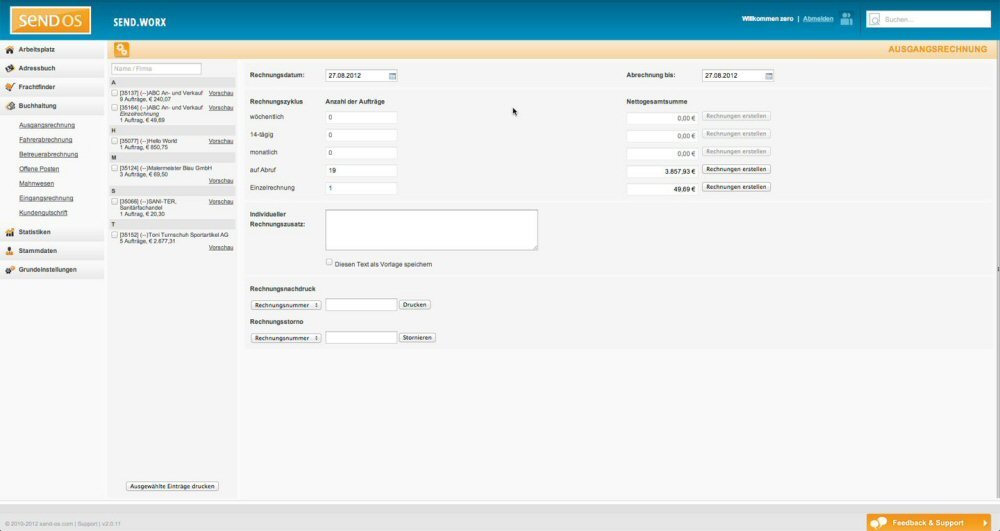This screenshot has width=1000, height=531.
Task: Open Offene Posten
Action: [x=39, y=169]
